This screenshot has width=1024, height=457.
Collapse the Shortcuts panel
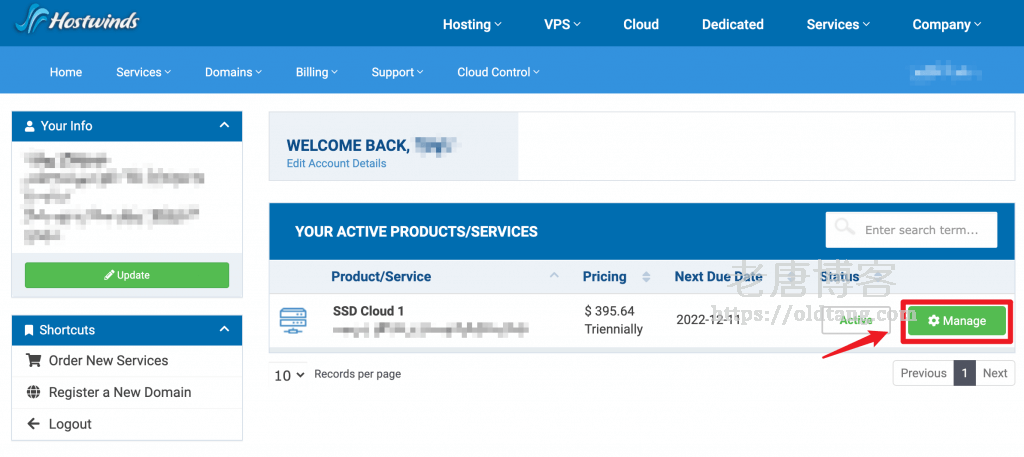(x=225, y=329)
